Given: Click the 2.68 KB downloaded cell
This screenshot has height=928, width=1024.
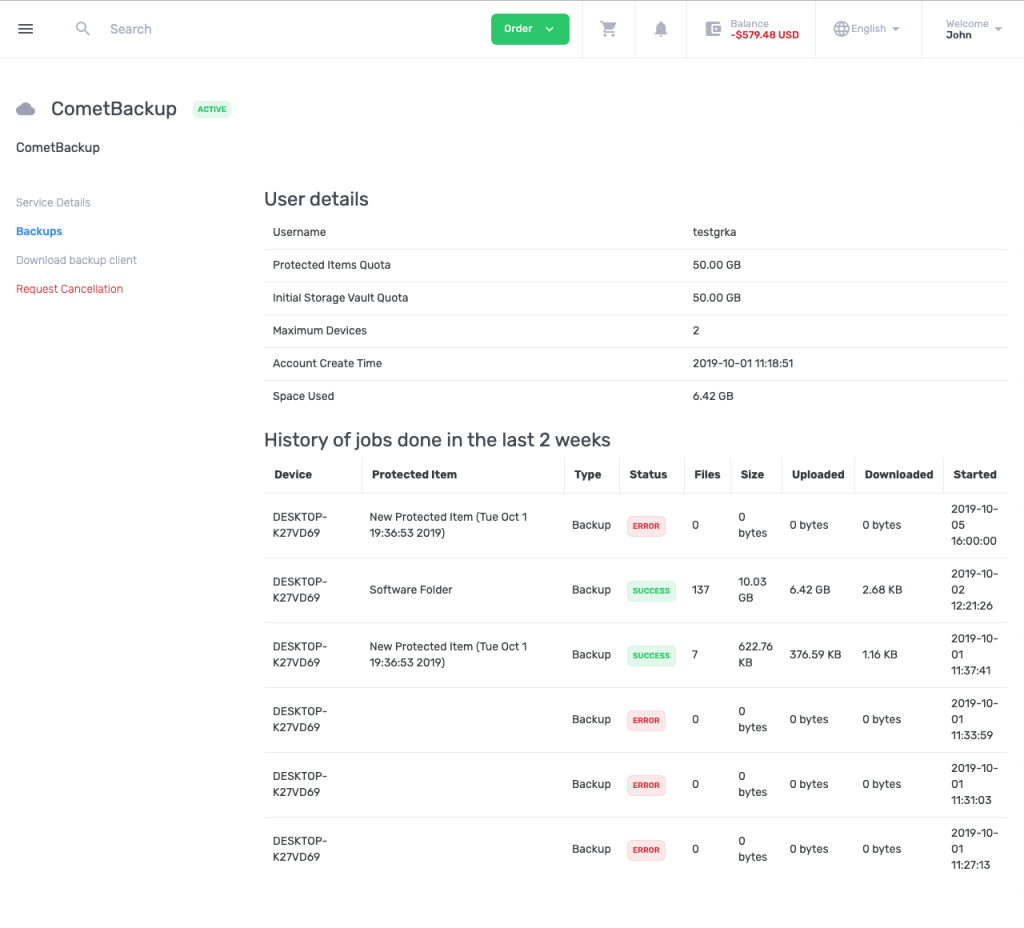Looking at the screenshot, I should point(882,590).
